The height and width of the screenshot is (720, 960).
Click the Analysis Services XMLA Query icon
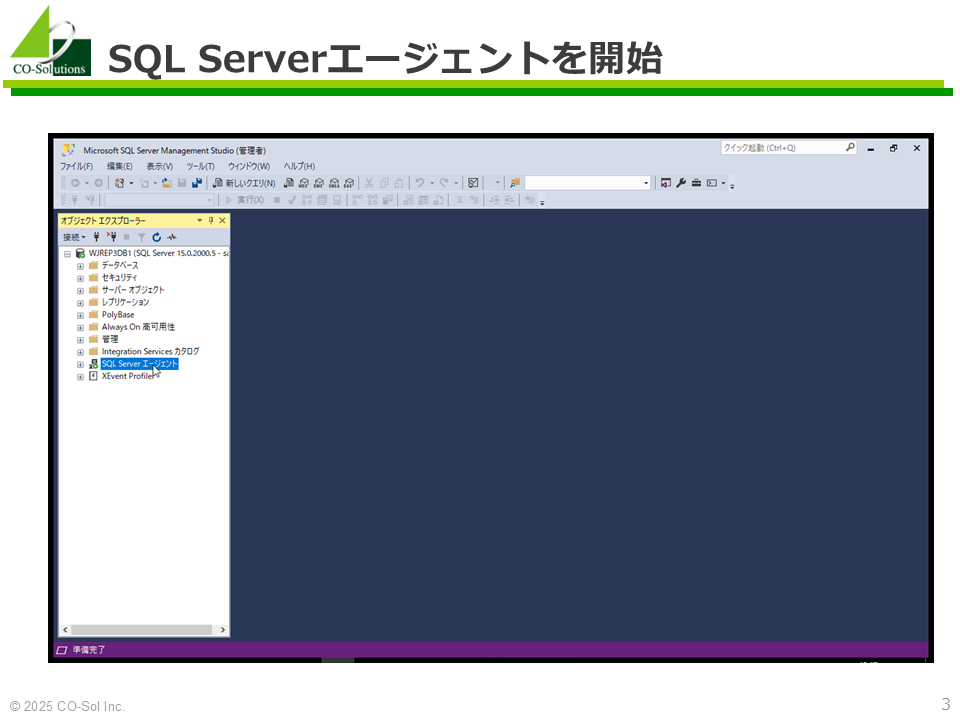pyautogui.click(x=334, y=183)
